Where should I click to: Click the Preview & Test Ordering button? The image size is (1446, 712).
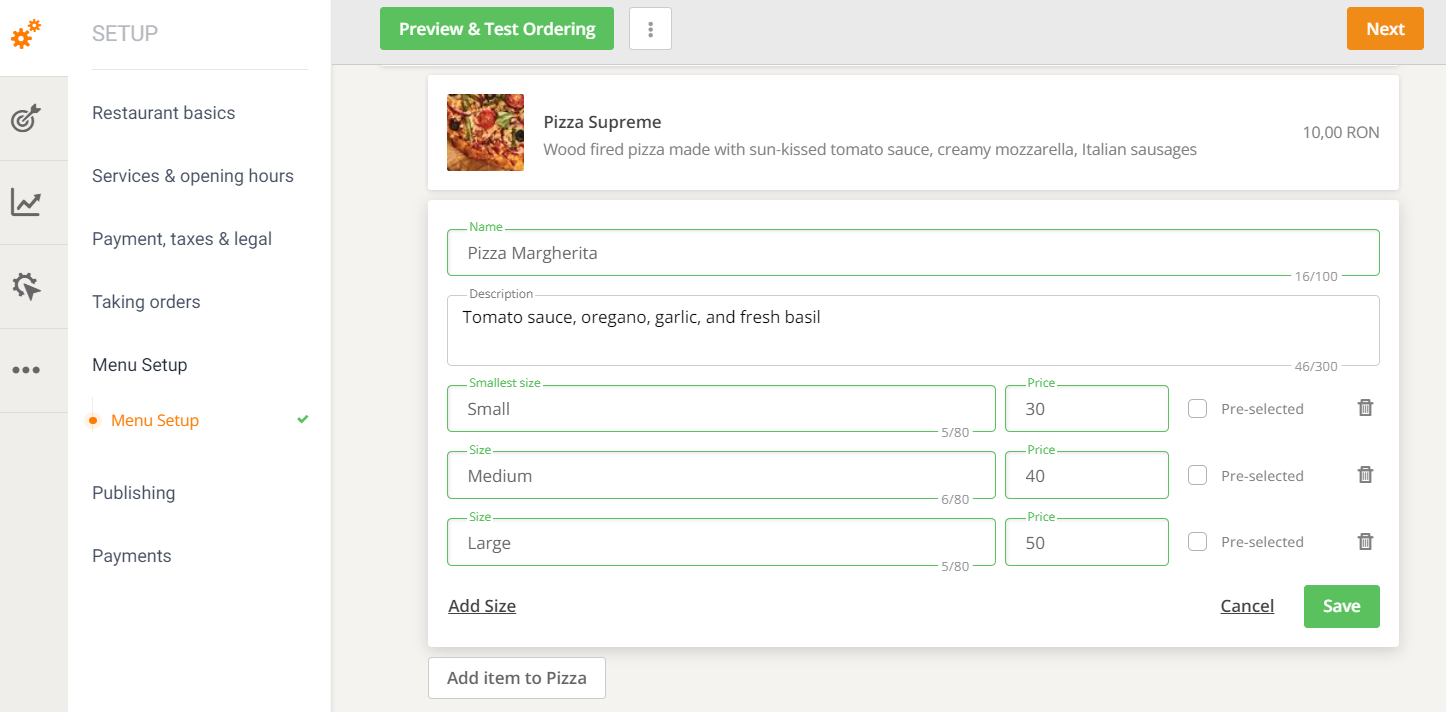click(x=496, y=28)
